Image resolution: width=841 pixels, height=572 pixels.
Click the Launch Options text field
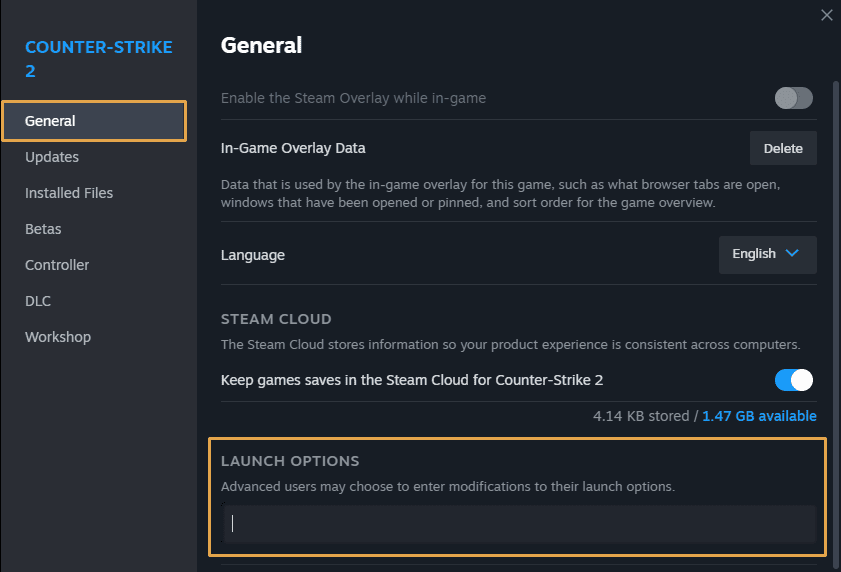[x=518, y=523]
